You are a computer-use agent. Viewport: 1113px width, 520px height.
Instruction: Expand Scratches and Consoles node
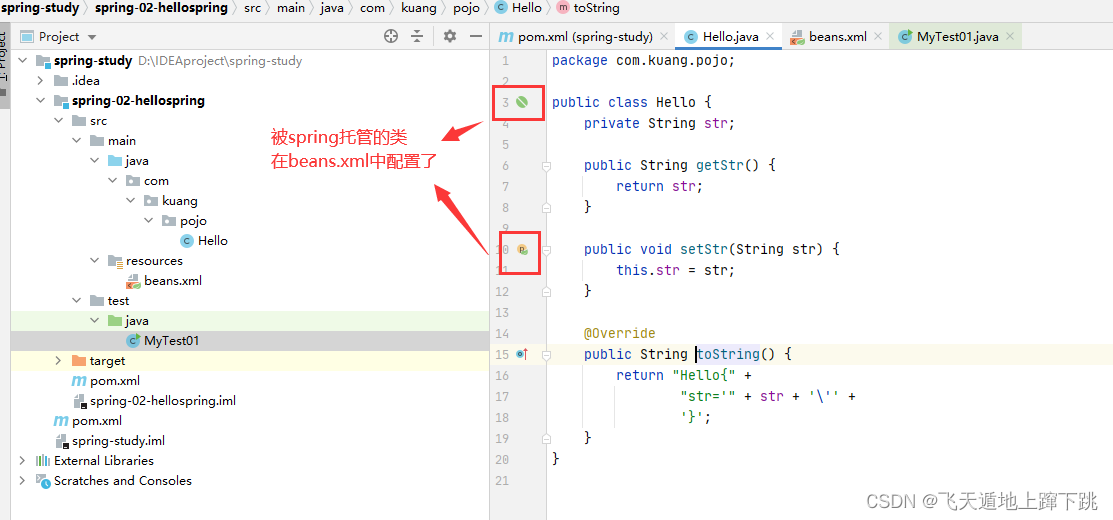click(x=23, y=480)
